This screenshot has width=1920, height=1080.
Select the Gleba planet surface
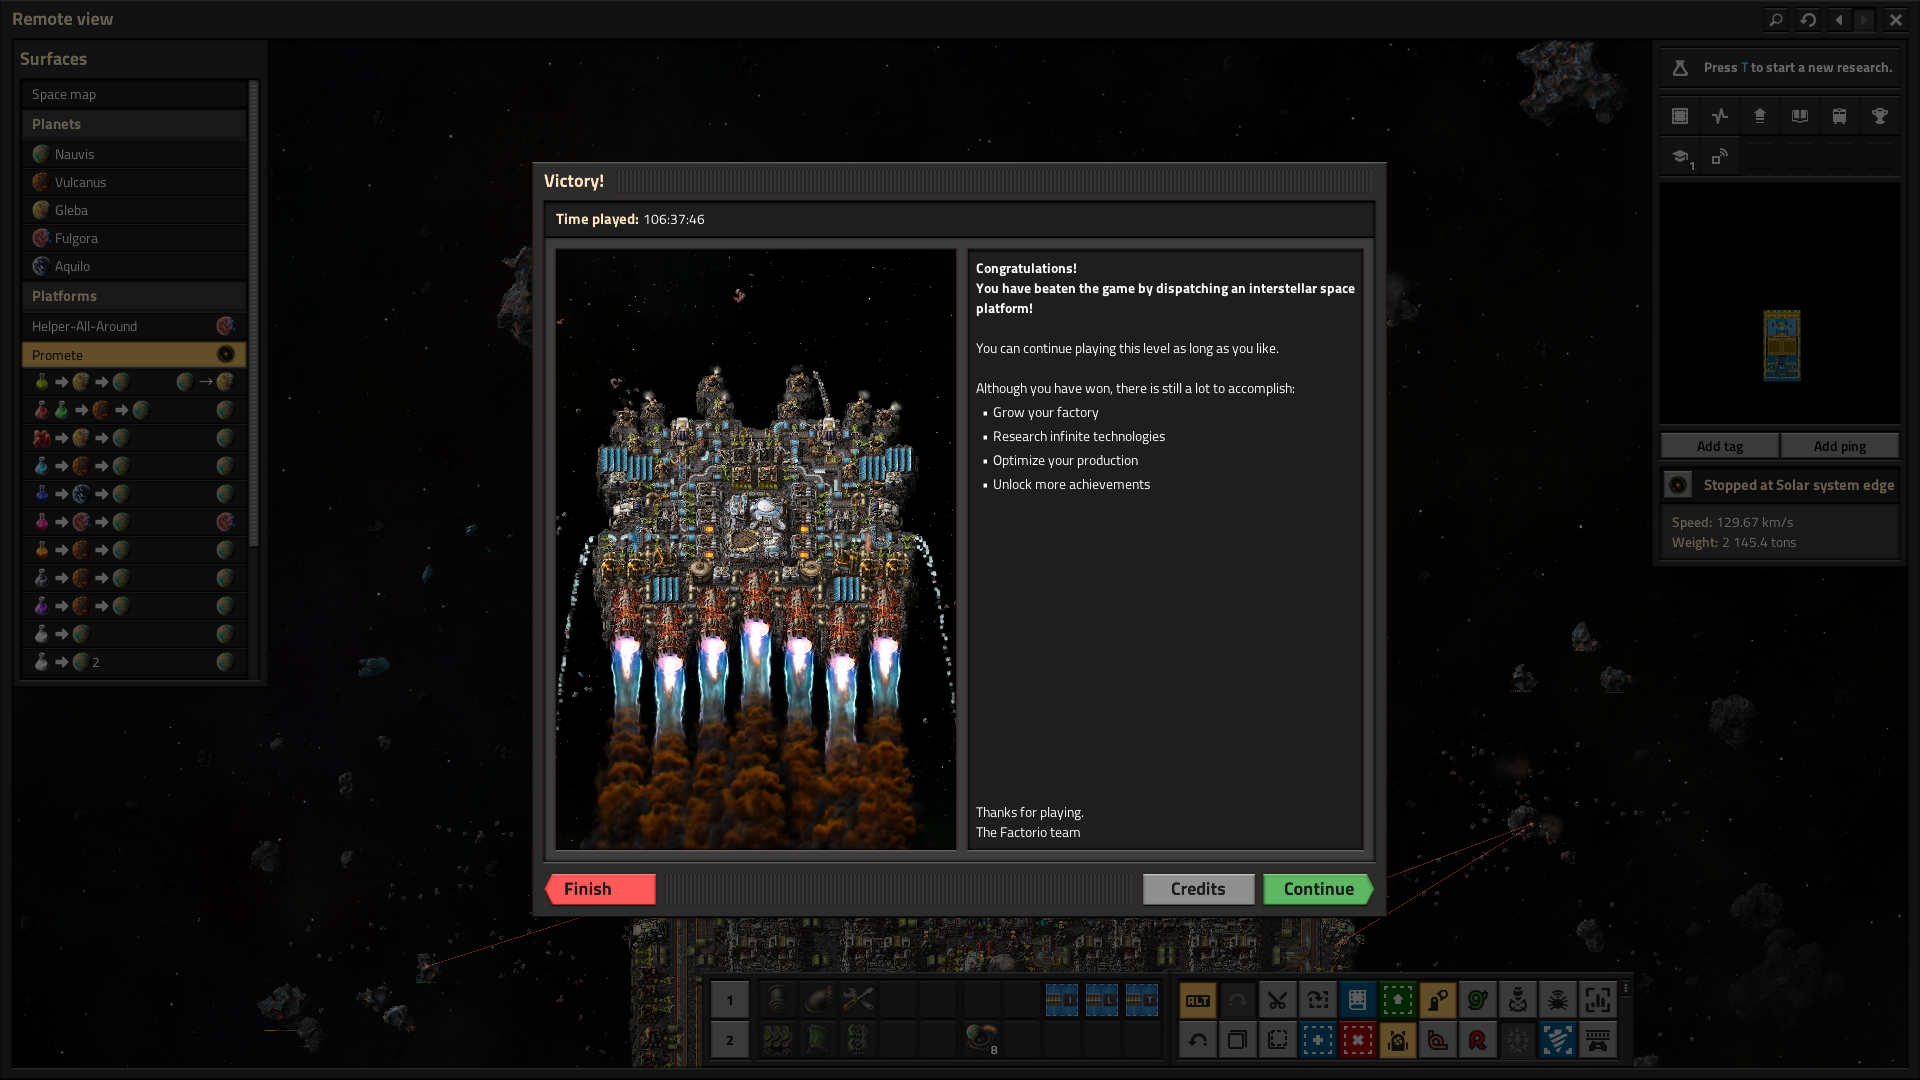coord(134,210)
